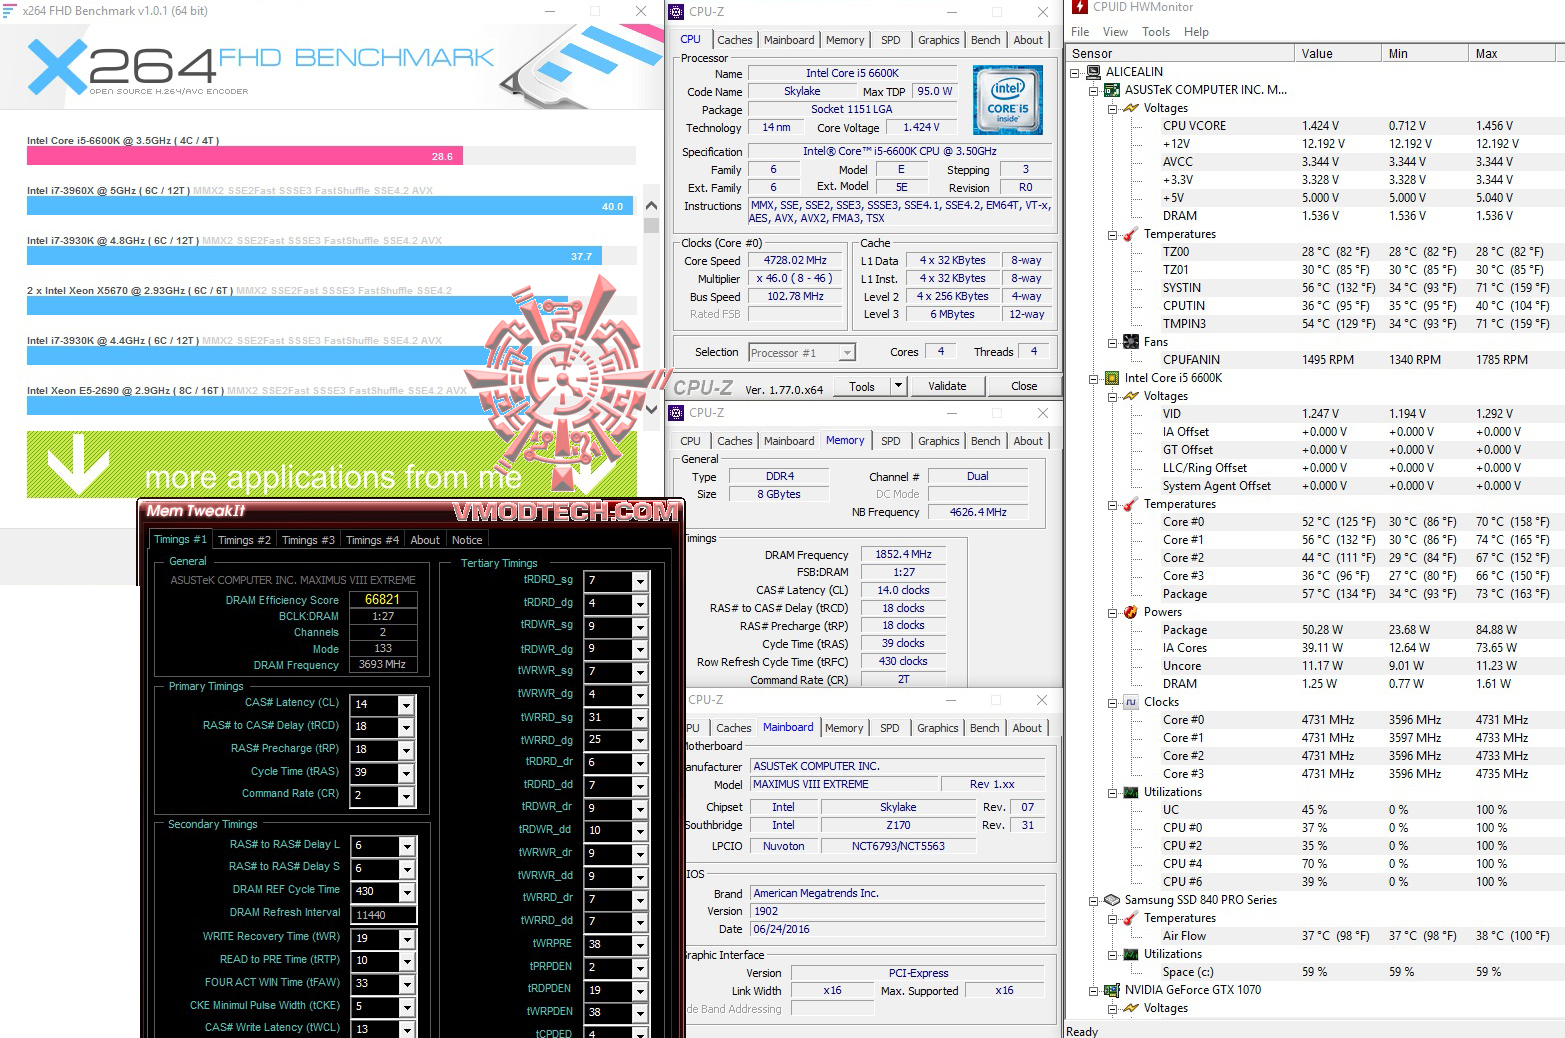Open the tRDRD_sg dropdown in Tertiary Timings
Image resolution: width=1565 pixels, height=1038 pixels.
(x=640, y=581)
